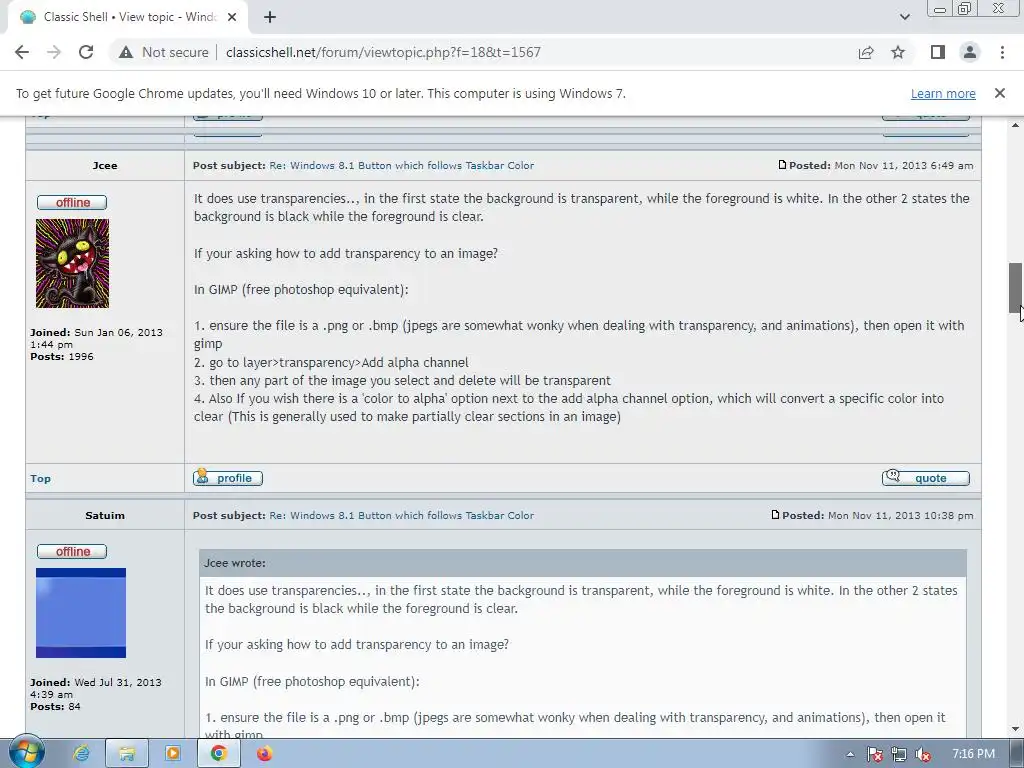Open Satuim's post subject link
This screenshot has height=768, width=1024.
pos(402,515)
